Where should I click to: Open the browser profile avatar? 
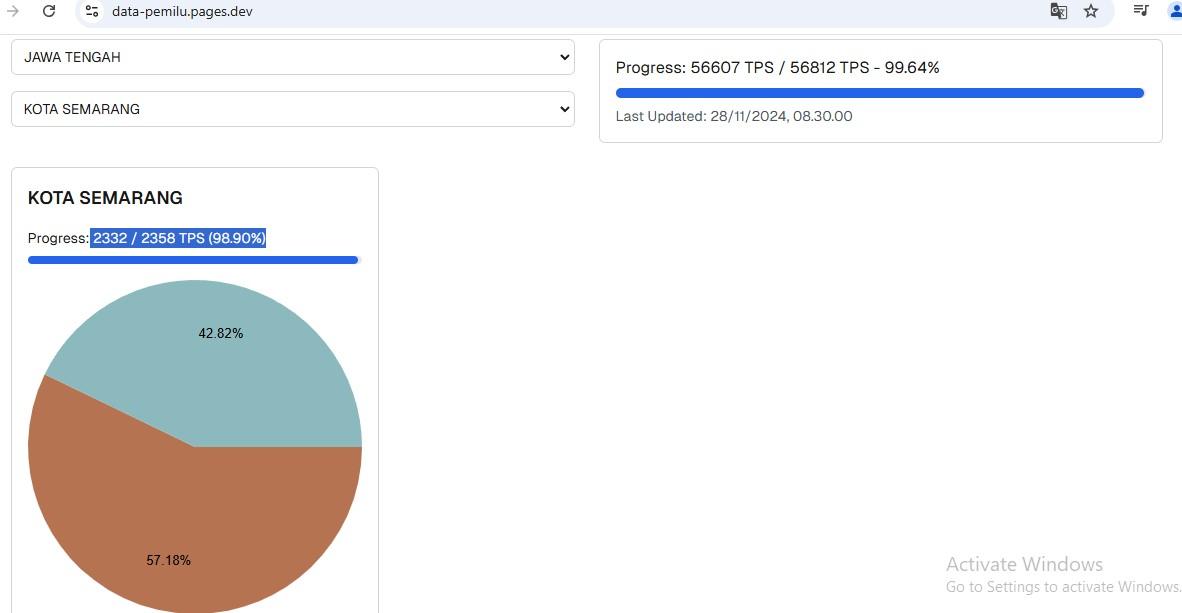(x=1174, y=11)
